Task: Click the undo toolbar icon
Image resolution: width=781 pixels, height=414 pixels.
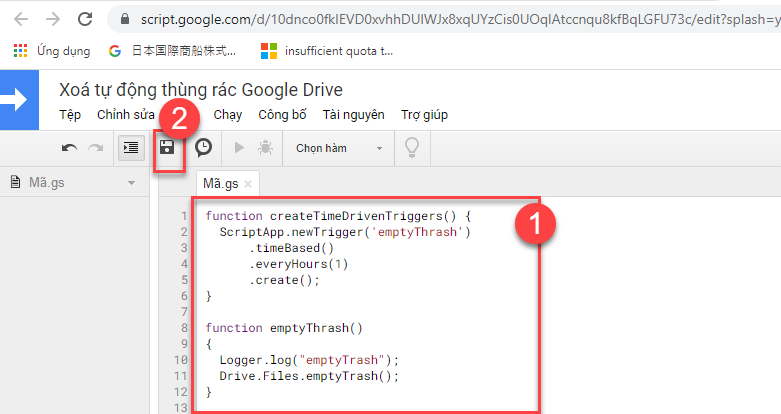Action: [69, 148]
